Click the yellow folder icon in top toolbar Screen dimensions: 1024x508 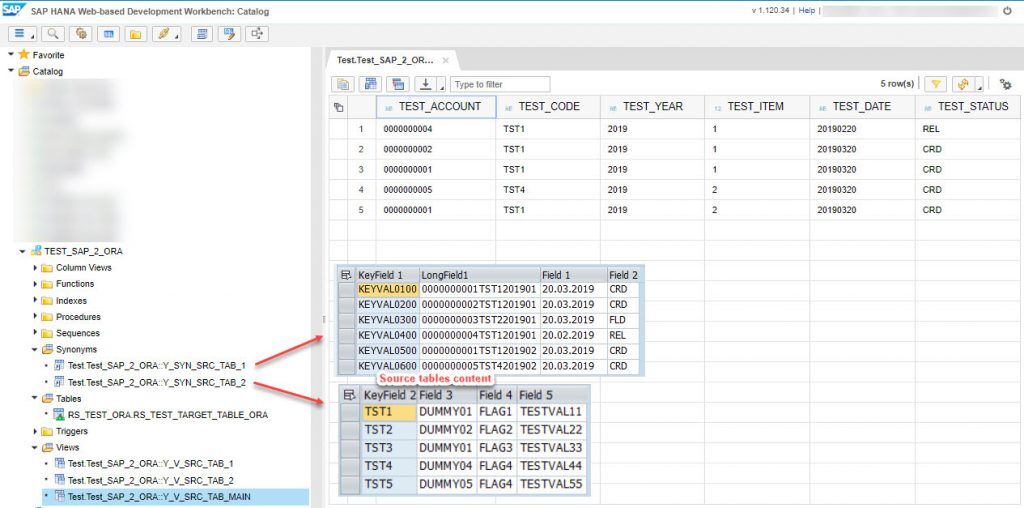tap(135, 34)
